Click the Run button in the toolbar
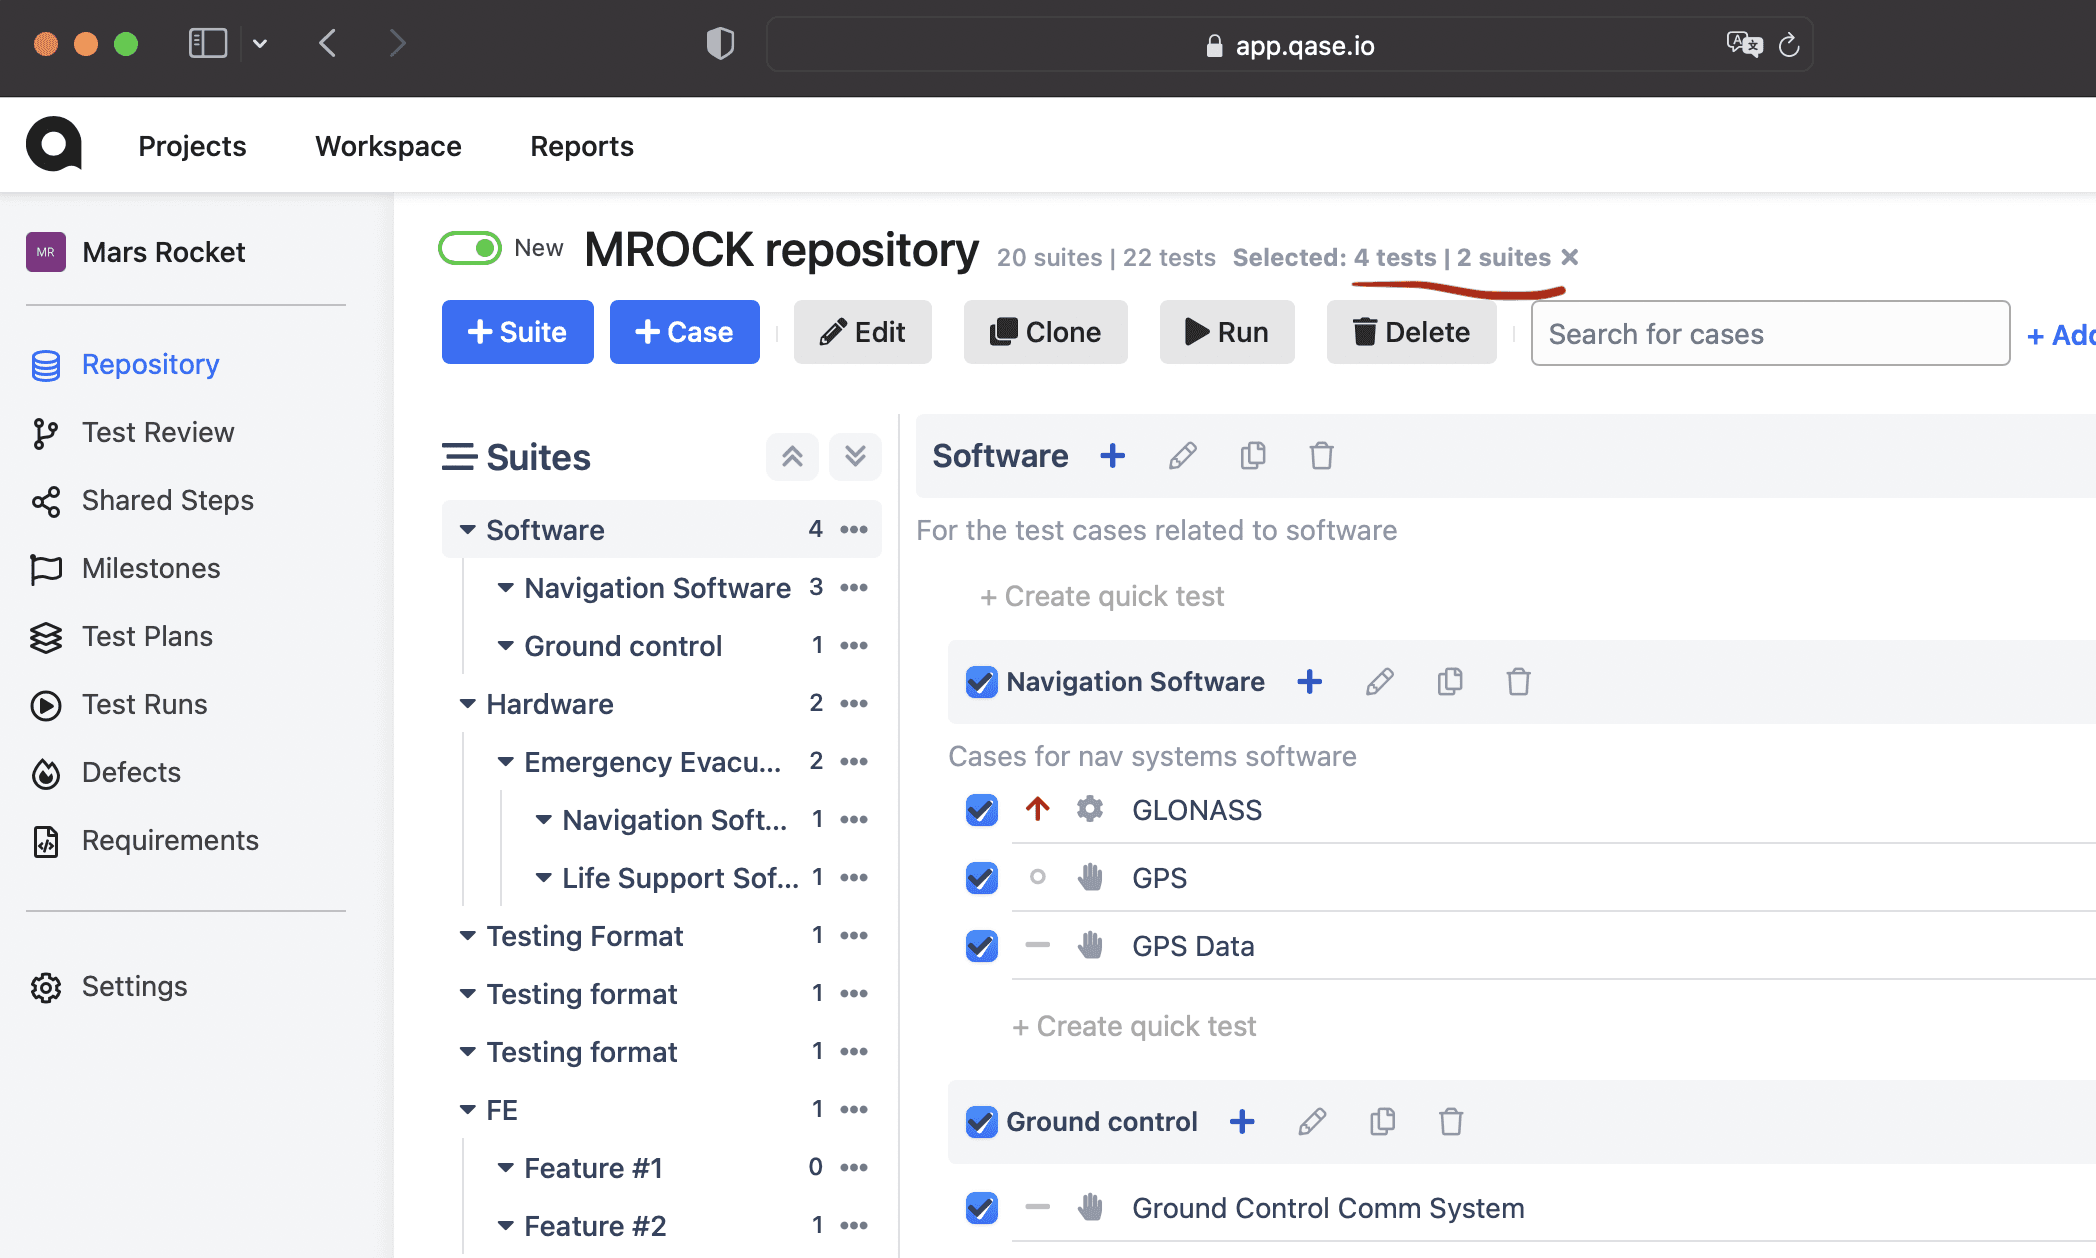The width and height of the screenshot is (2096, 1258). click(x=1227, y=332)
